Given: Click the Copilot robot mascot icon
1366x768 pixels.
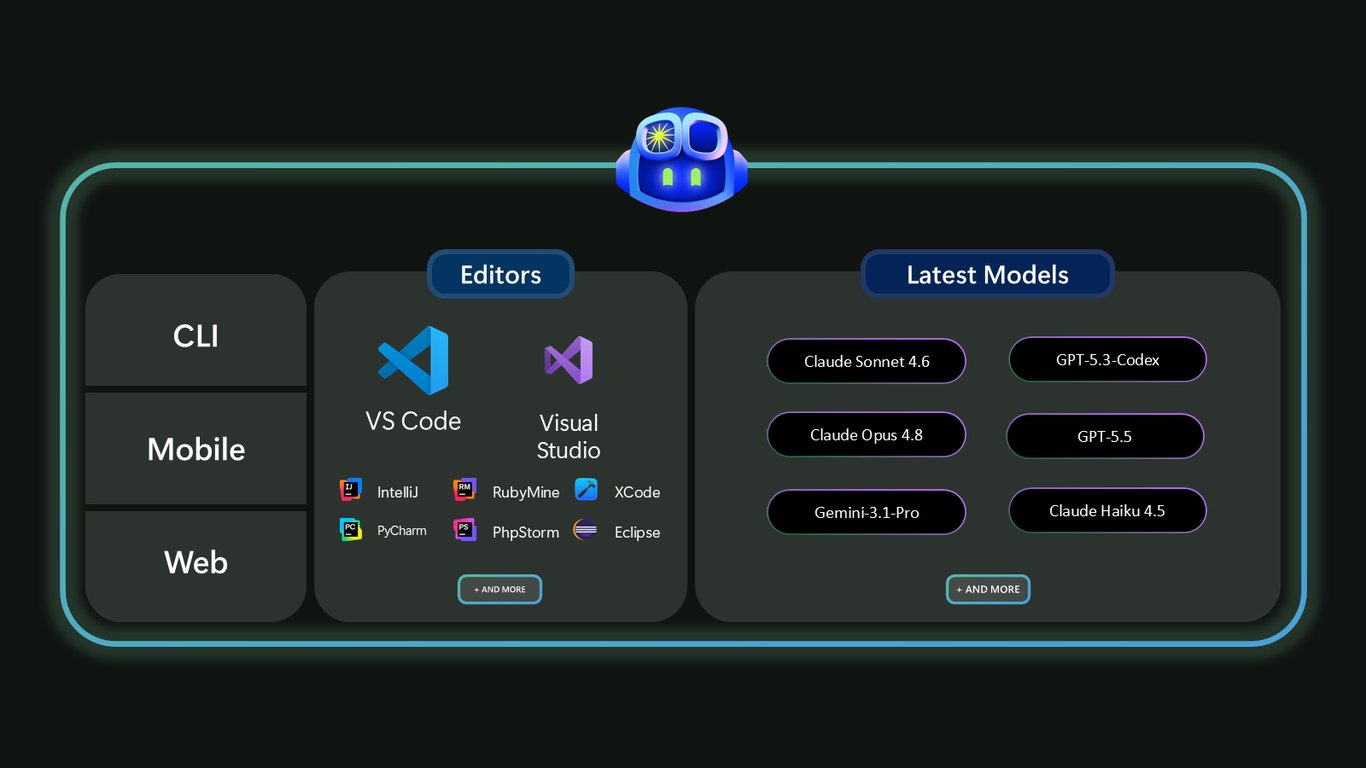Looking at the screenshot, I should click(681, 159).
